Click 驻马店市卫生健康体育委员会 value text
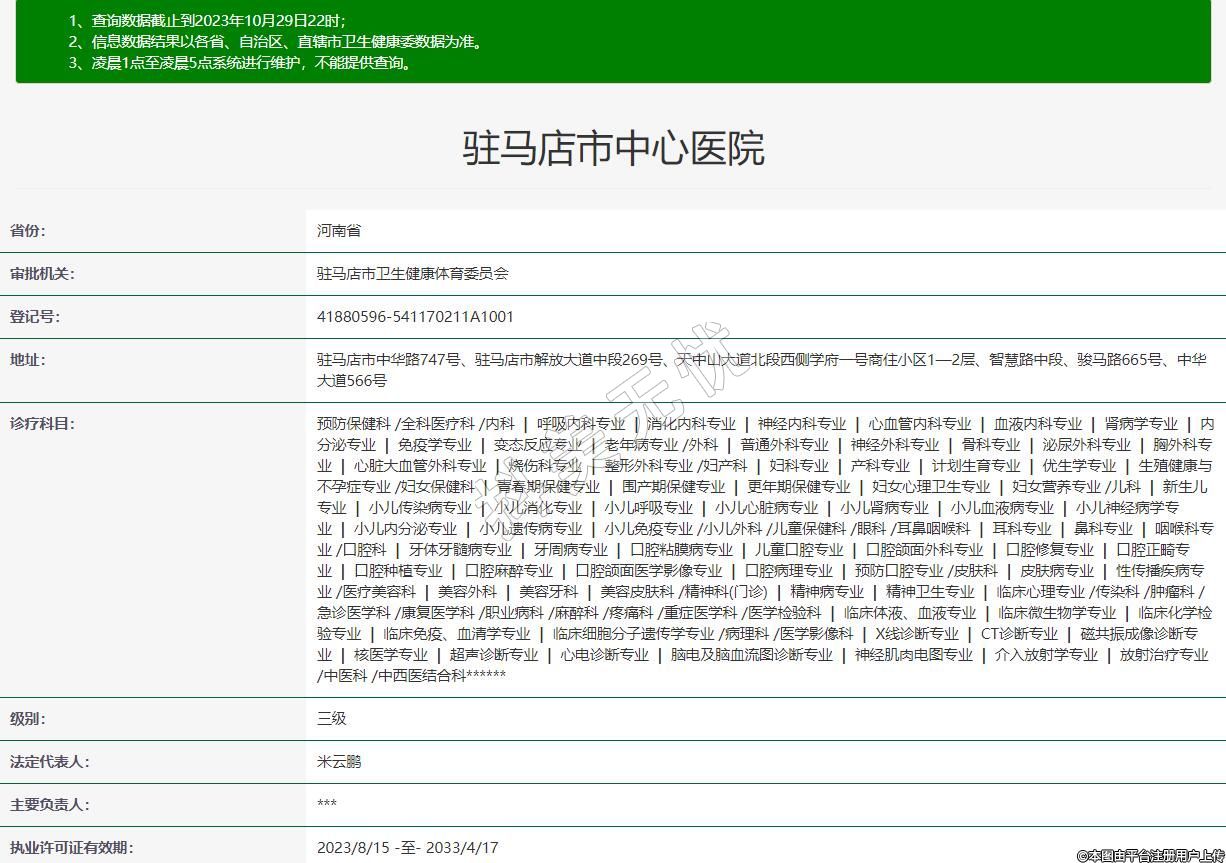The image size is (1226, 863). click(x=412, y=274)
